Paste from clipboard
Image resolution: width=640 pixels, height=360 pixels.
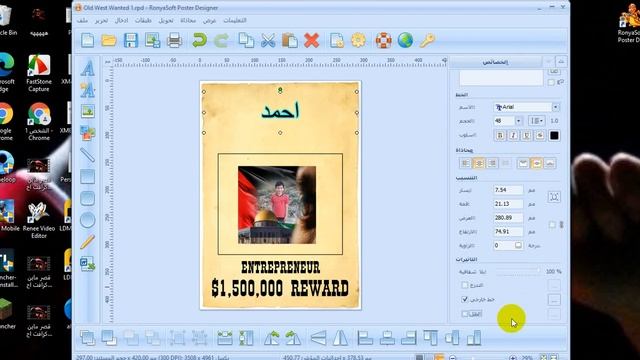(x=290, y=40)
